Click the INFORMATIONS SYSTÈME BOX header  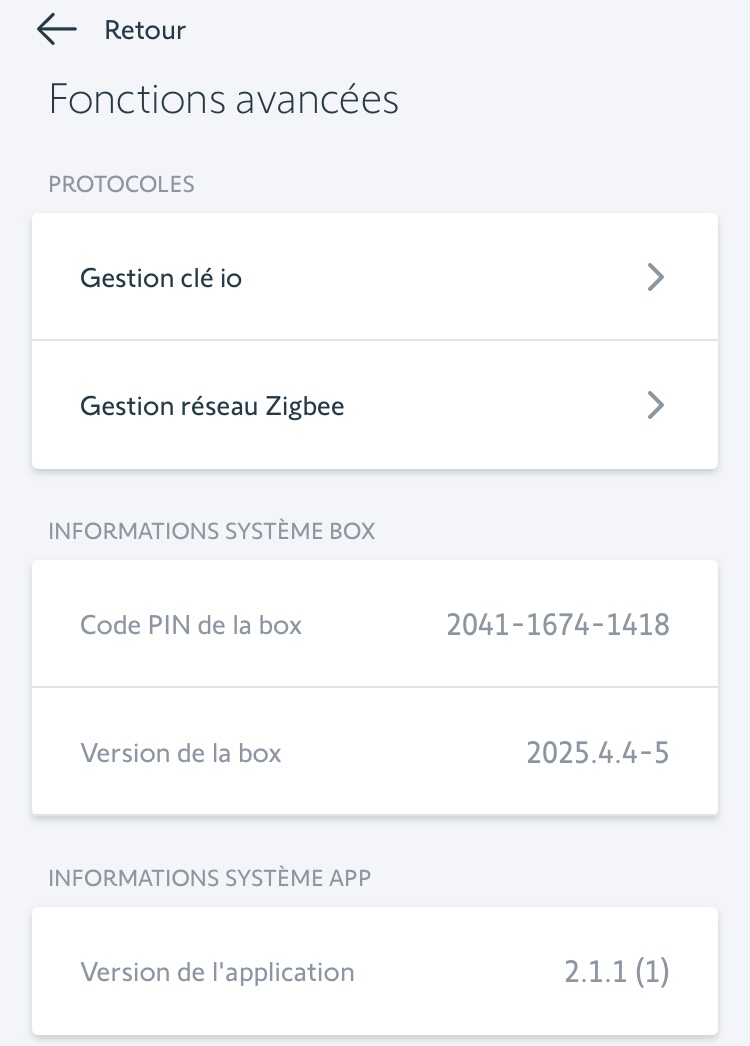pos(212,531)
